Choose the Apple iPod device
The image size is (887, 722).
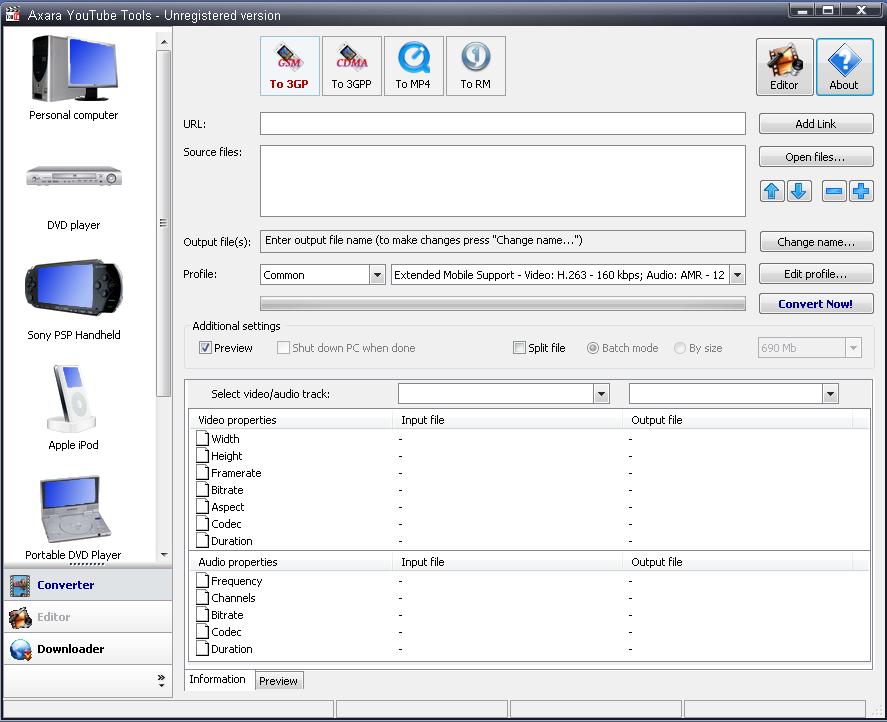pos(74,407)
